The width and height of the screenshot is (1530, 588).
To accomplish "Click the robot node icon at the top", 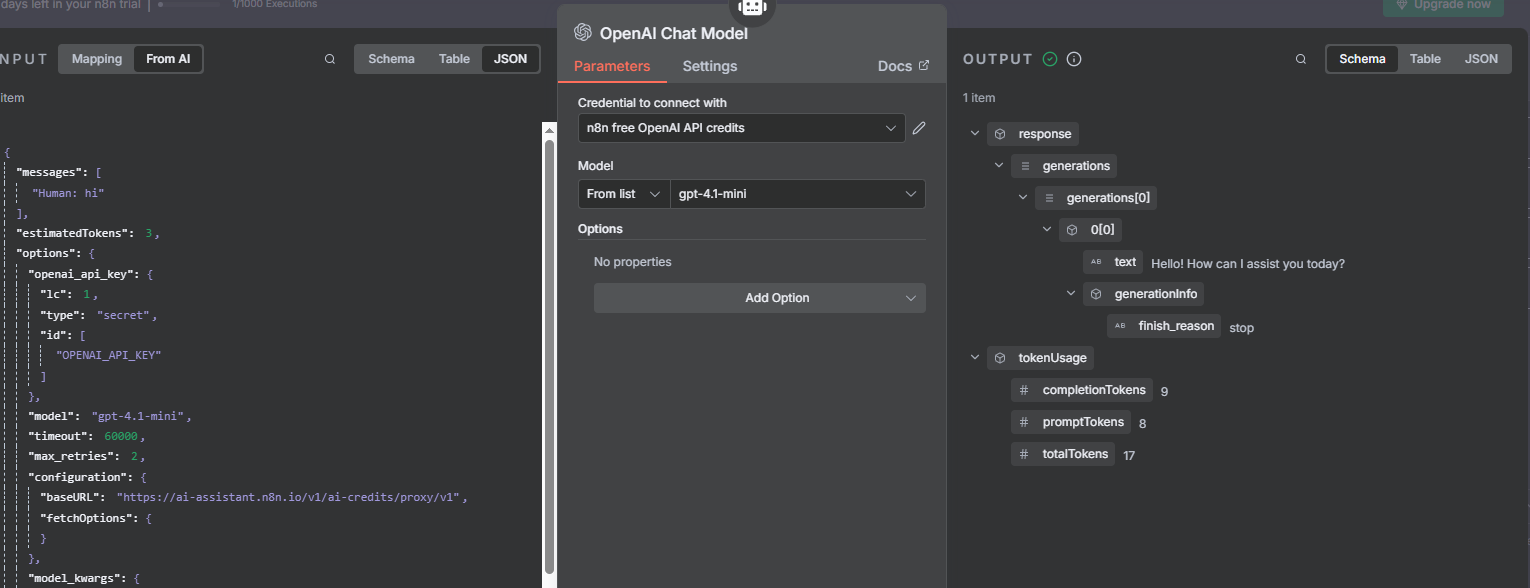I will 751,8.
